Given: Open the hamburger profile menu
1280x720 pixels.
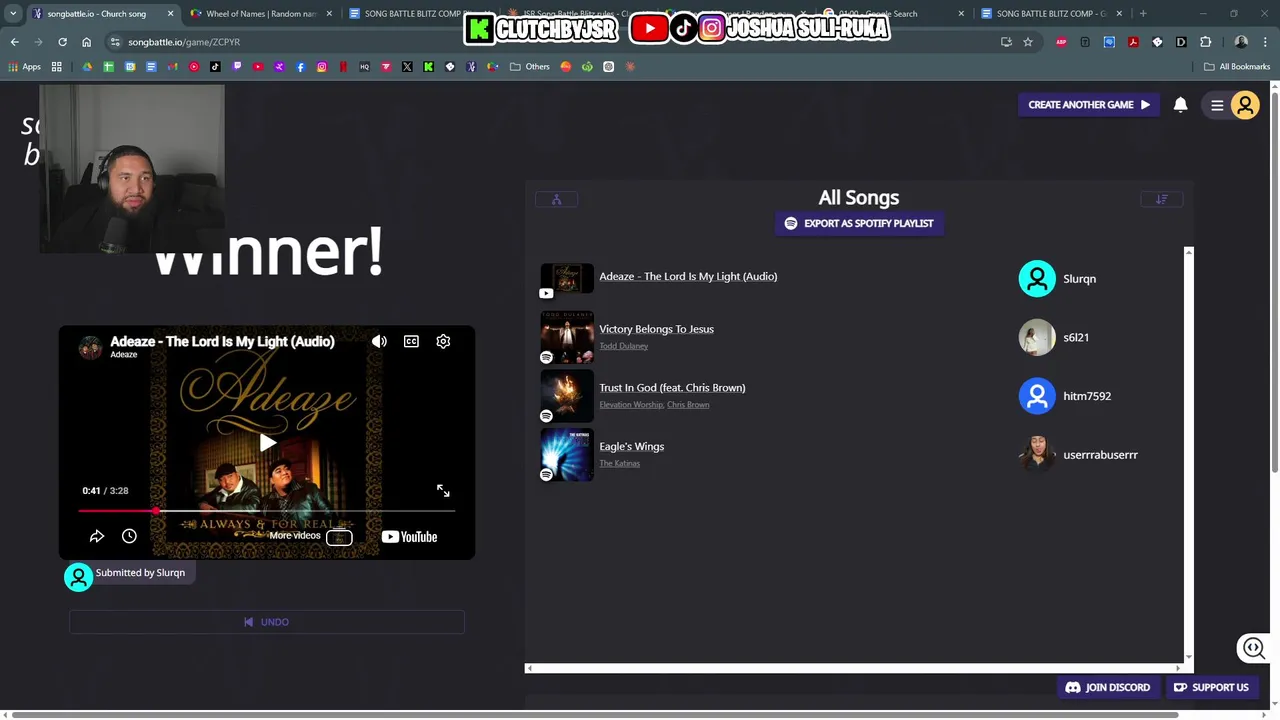Looking at the screenshot, I should click(x=1232, y=105).
